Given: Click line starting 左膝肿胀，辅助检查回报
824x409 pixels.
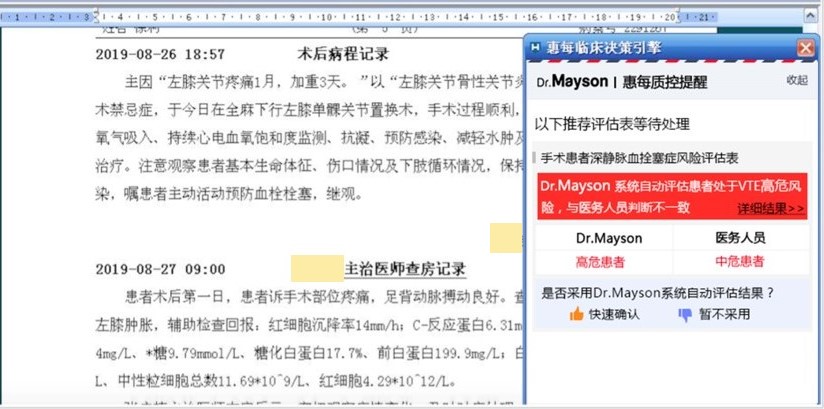Looking at the screenshot, I should [309, 325].
